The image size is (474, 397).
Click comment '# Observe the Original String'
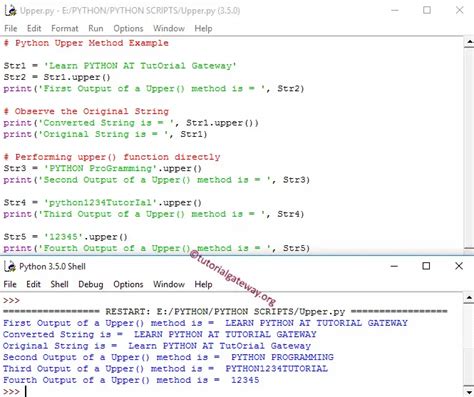pyautogui.click(x=86, y=111)
